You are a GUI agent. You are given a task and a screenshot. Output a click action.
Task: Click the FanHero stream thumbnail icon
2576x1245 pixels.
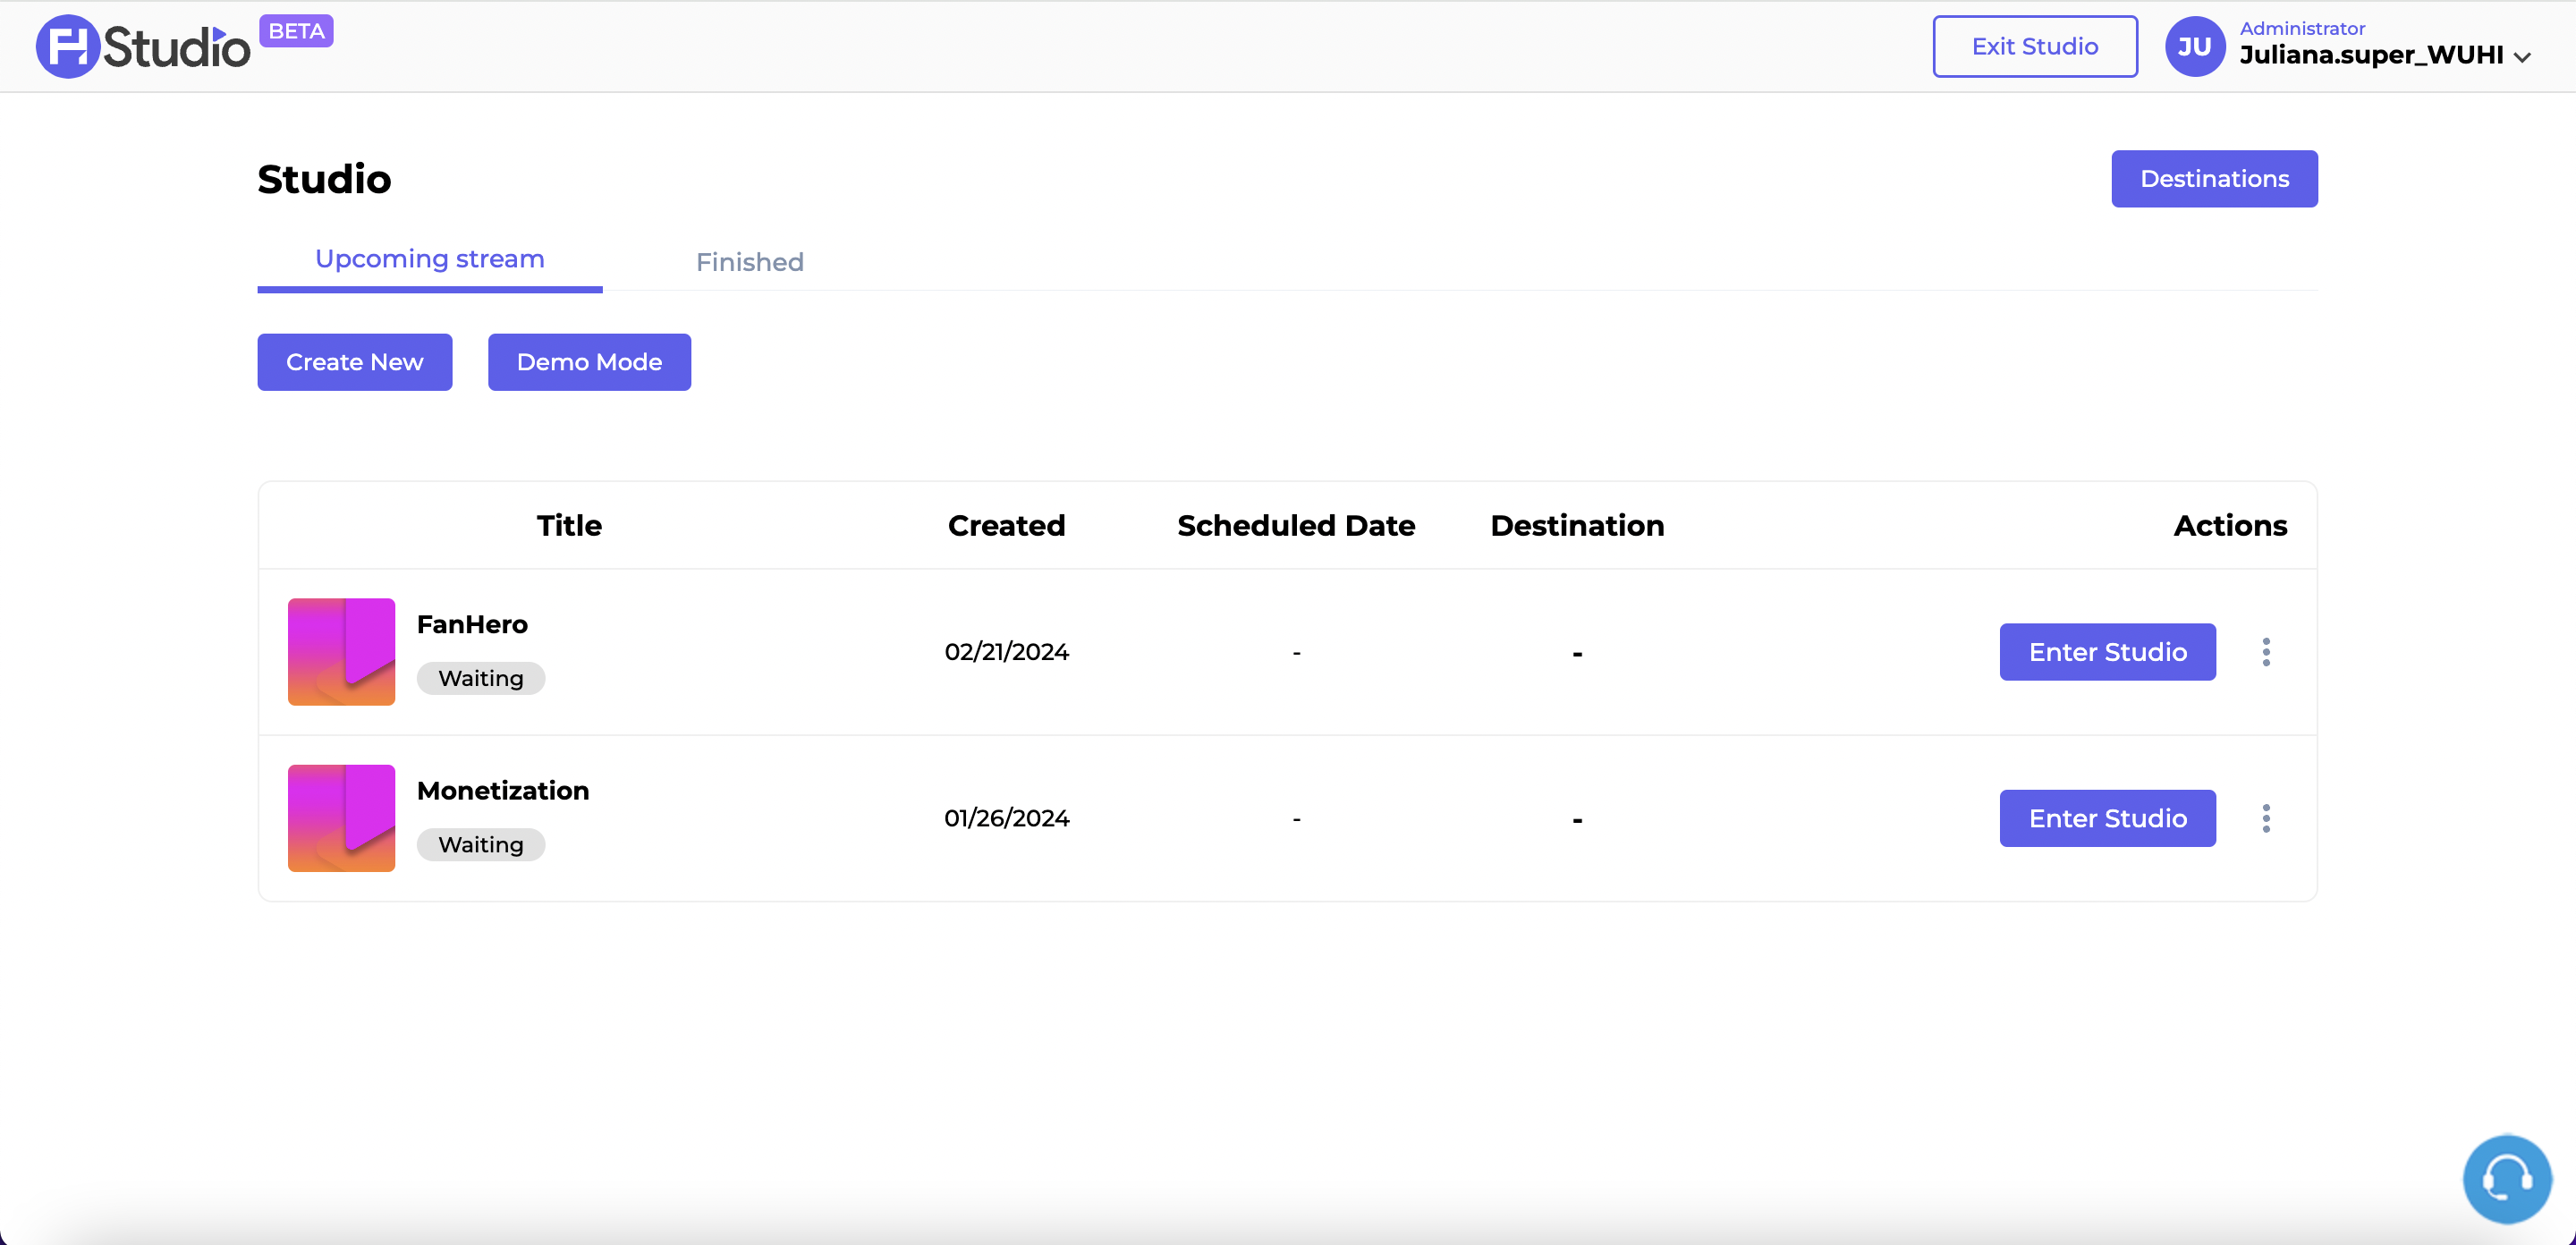(x=338, y=652)
